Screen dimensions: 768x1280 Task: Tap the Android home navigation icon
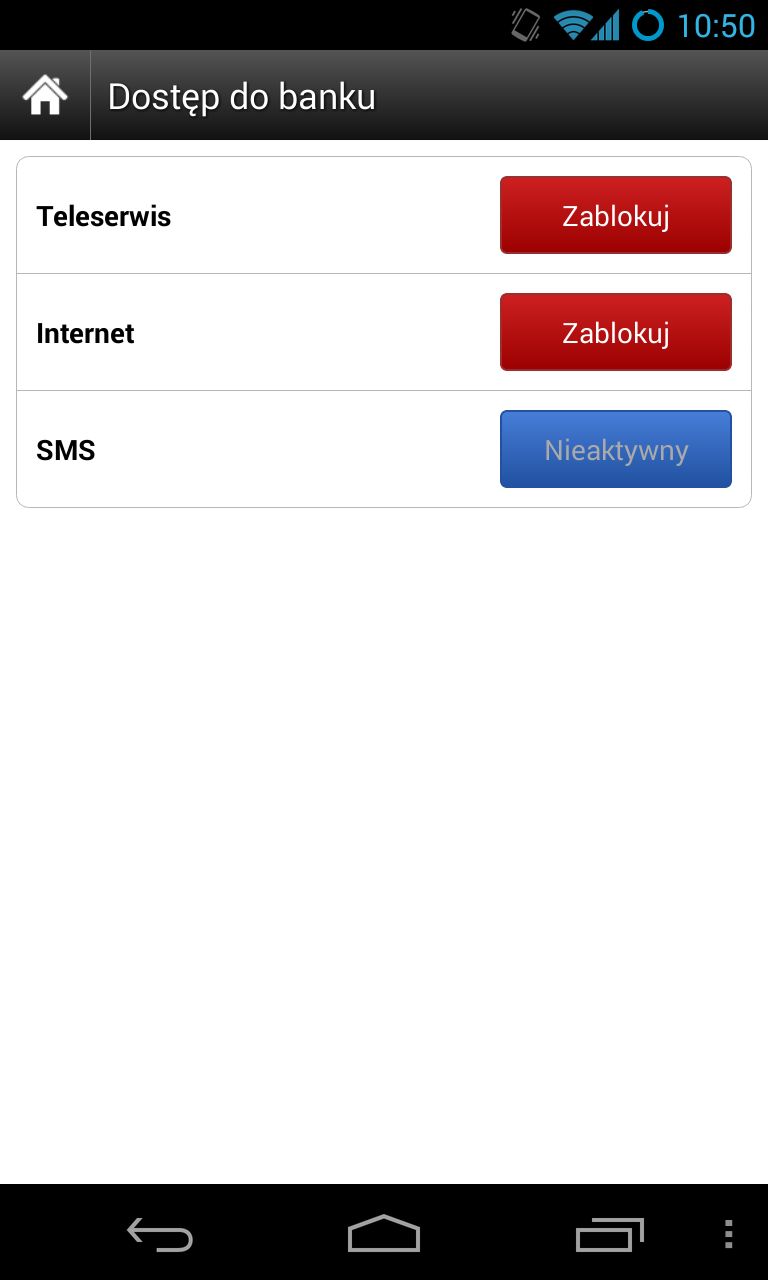coord(384,1234)
